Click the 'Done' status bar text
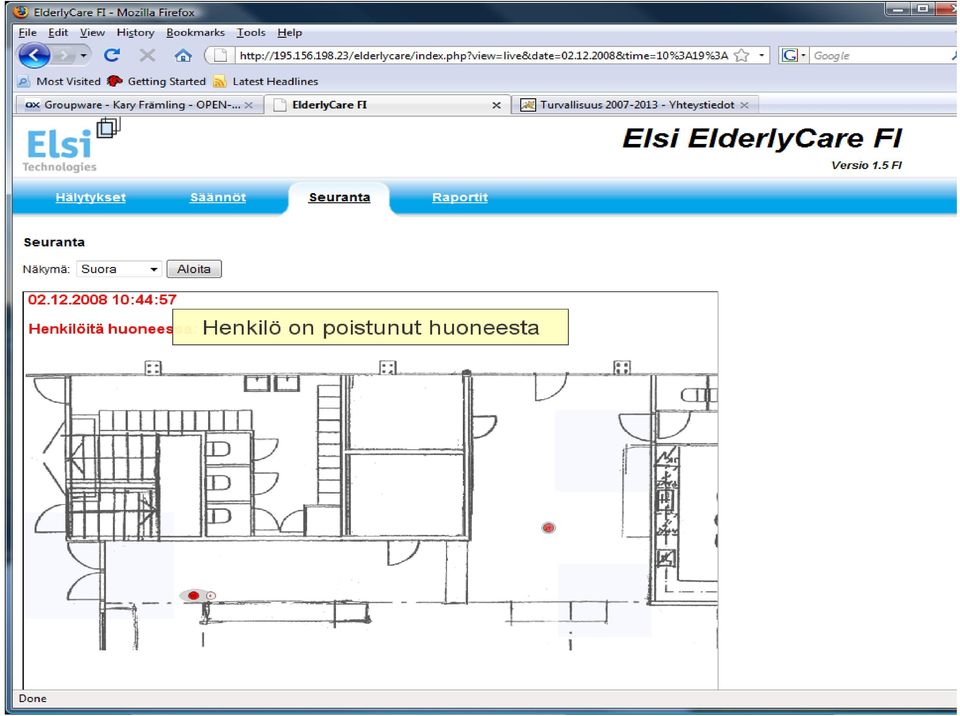960x716 pixels. [x=32, y=698]
